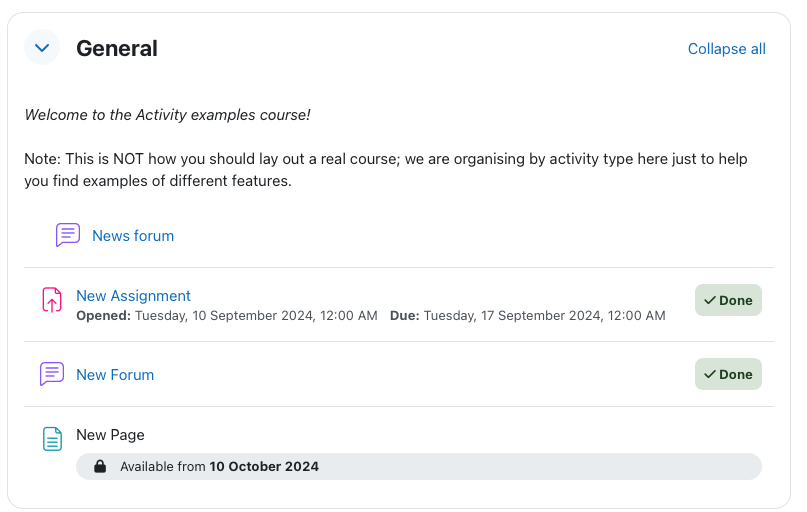Click the New Page title text
This screenshot has height=512, width=807.
pos(110,435)
